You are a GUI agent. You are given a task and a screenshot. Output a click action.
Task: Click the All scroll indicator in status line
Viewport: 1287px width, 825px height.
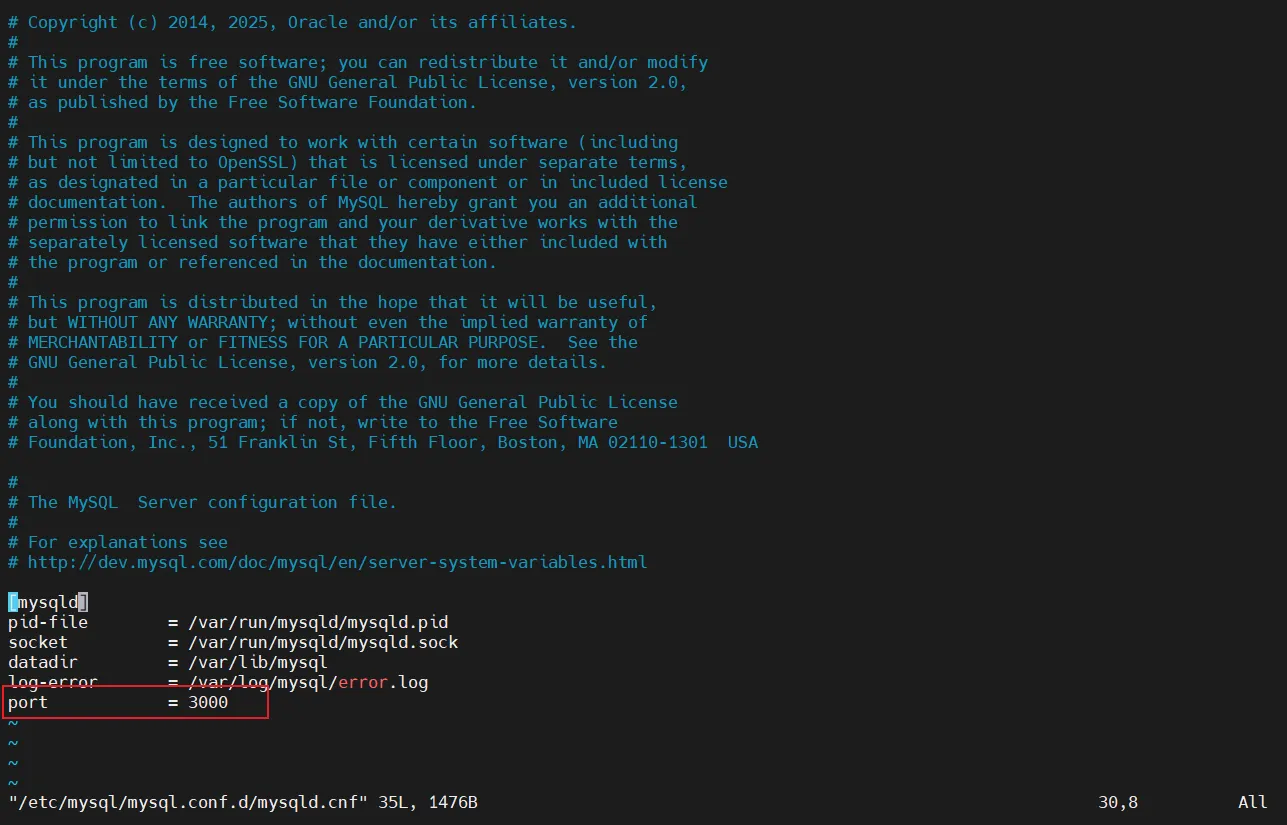1253,802
